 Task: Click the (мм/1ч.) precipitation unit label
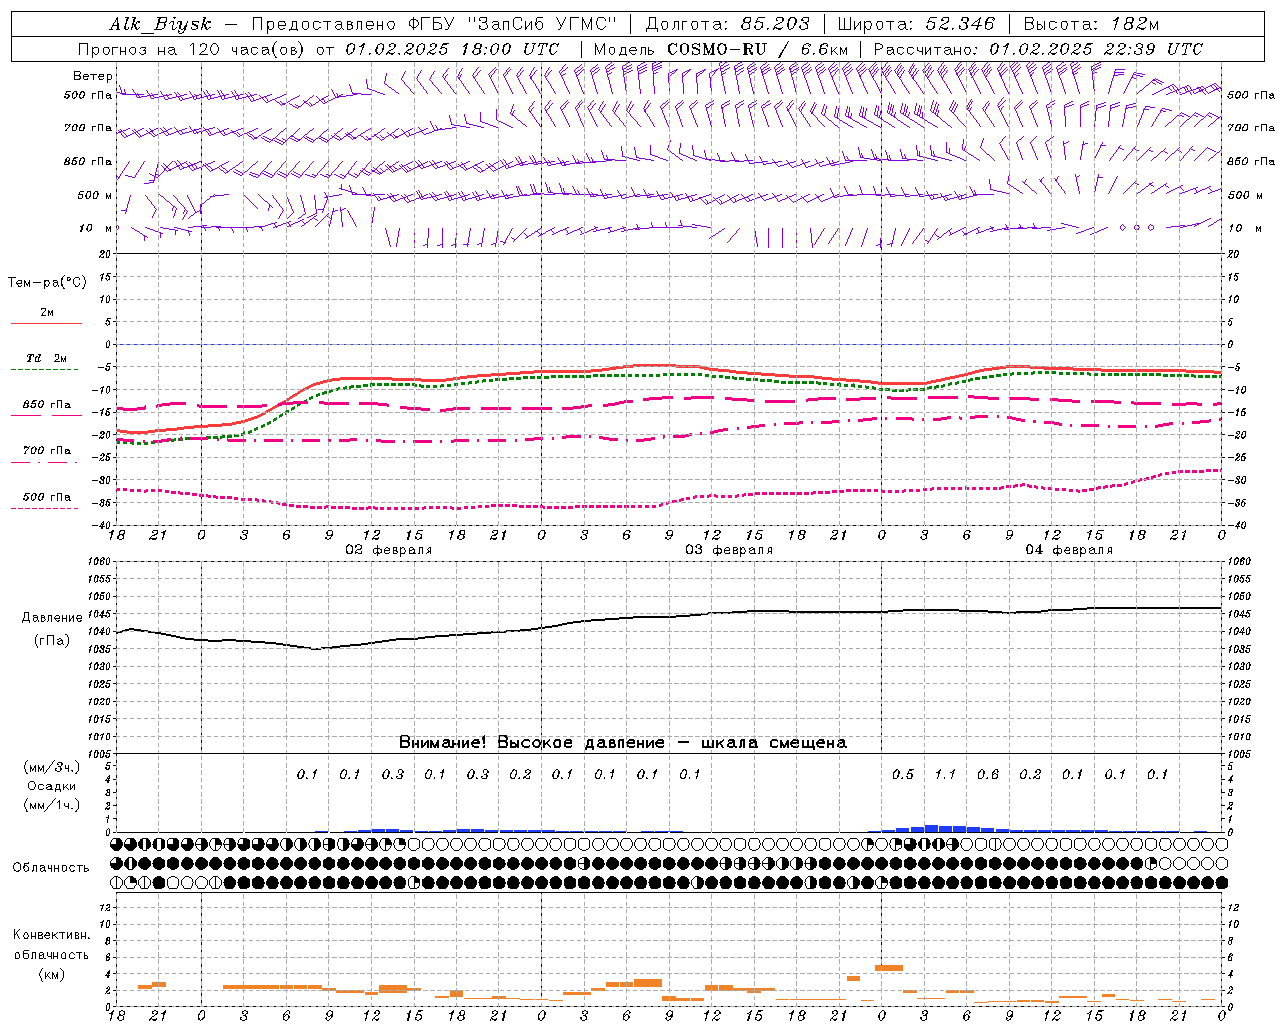(52, 804)
